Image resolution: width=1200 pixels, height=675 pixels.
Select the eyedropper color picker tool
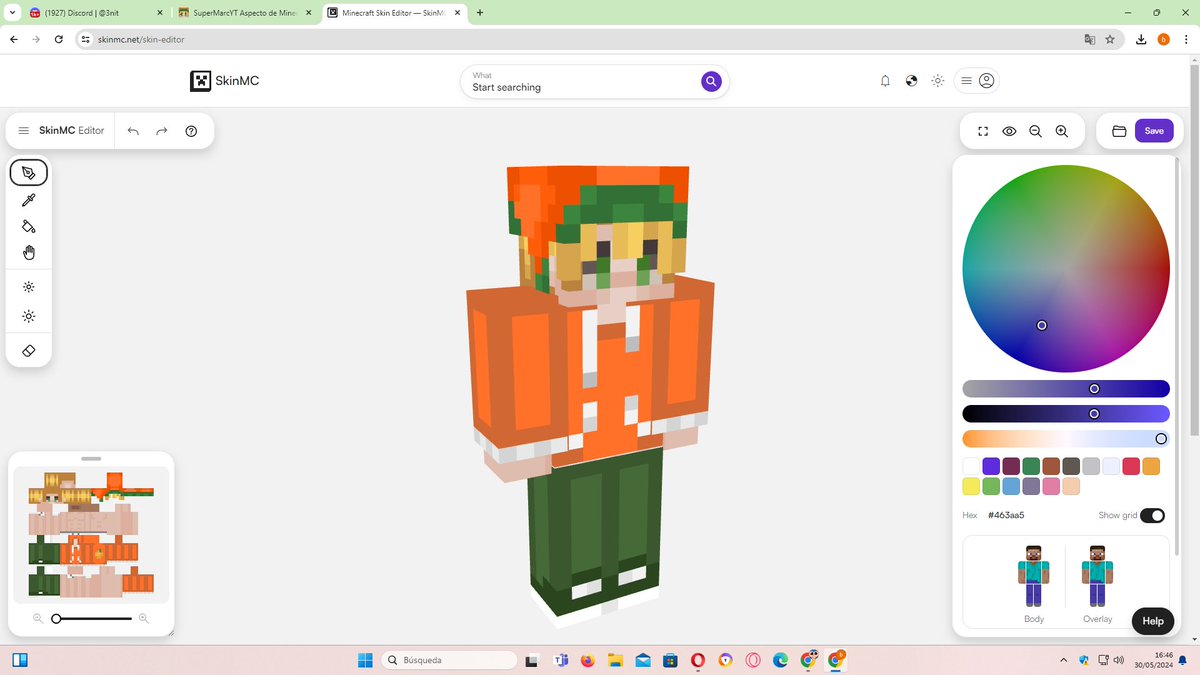[x=29, y=200]
